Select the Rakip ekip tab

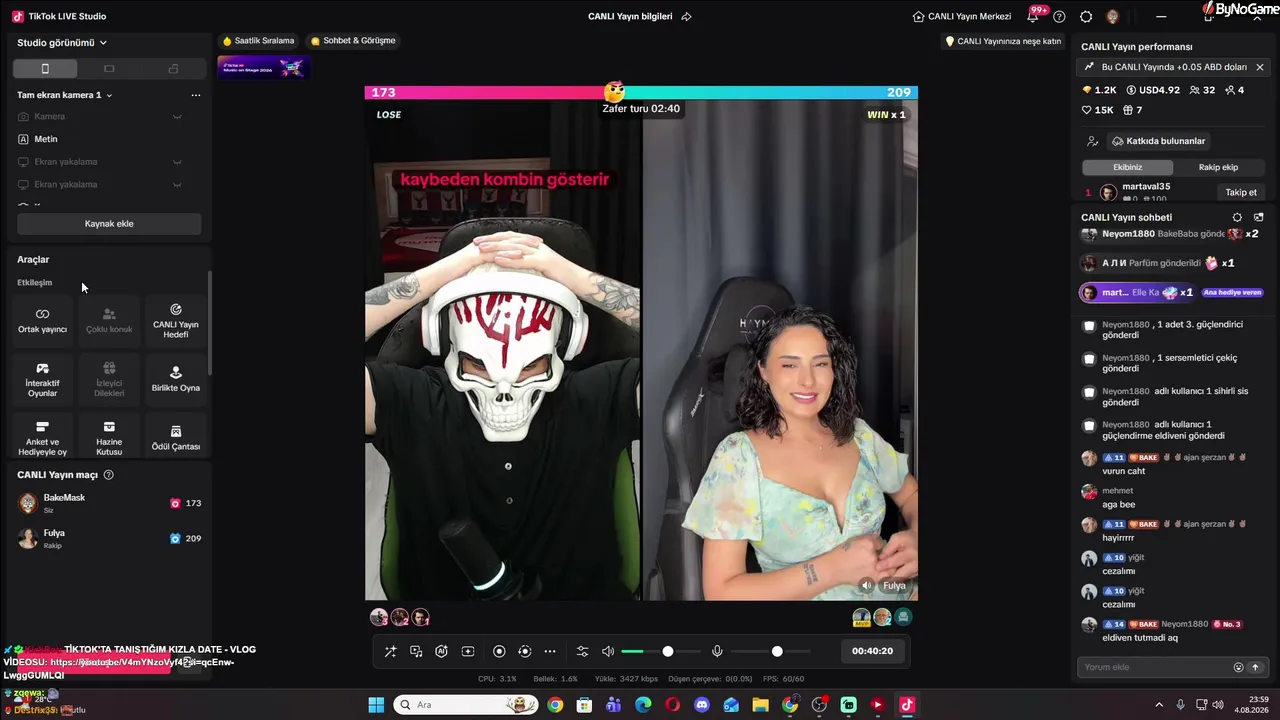pos(1218,167)
